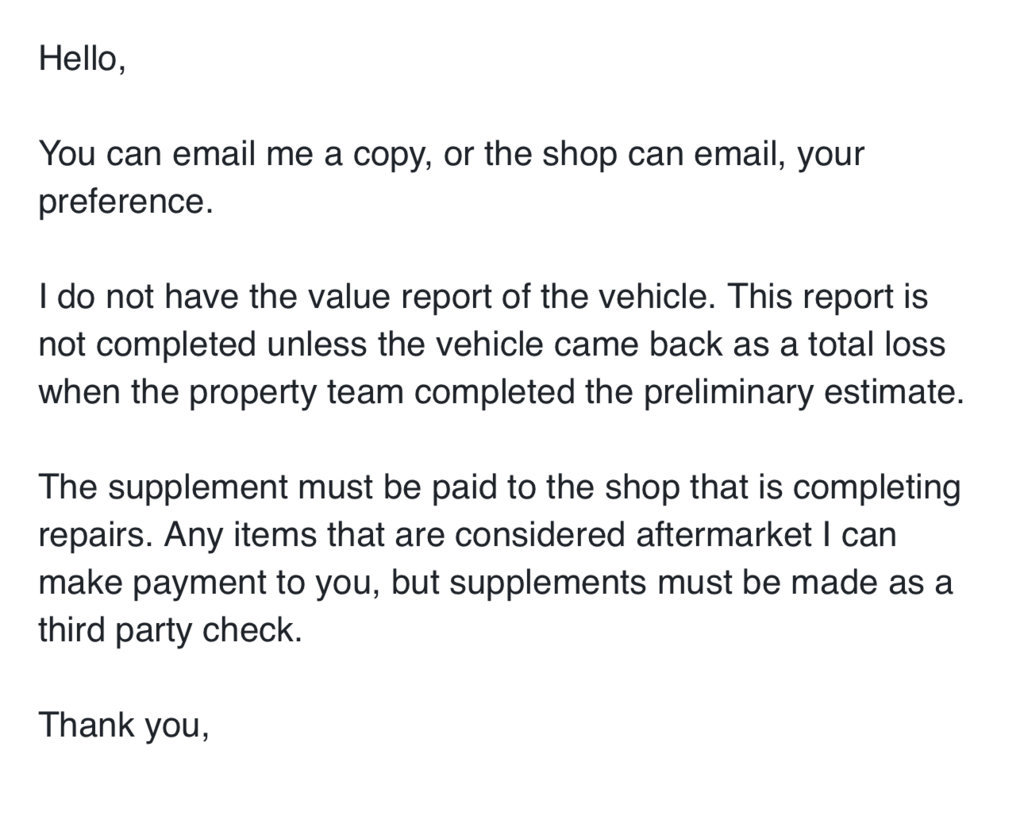Click the line starting "not completed unless the vehicle"
The width and height of the screenshot is (1024, 835).
(x=492, y=345)
